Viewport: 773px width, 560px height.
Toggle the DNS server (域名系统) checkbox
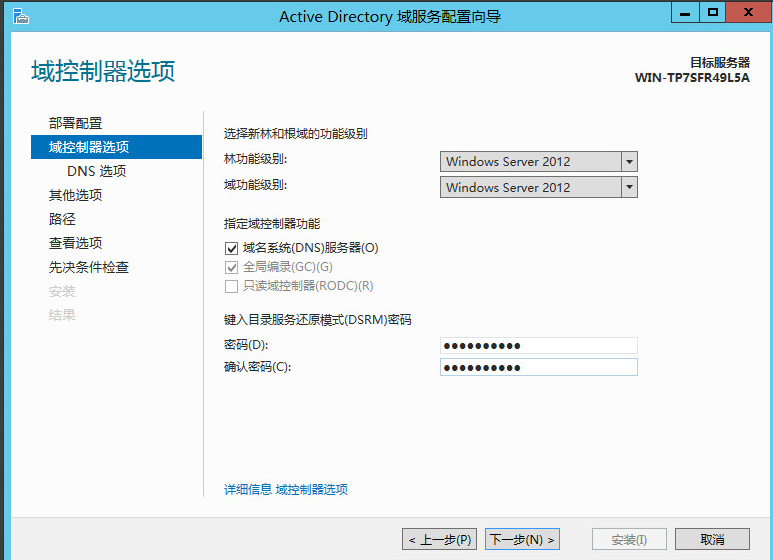tap(231, 248)
